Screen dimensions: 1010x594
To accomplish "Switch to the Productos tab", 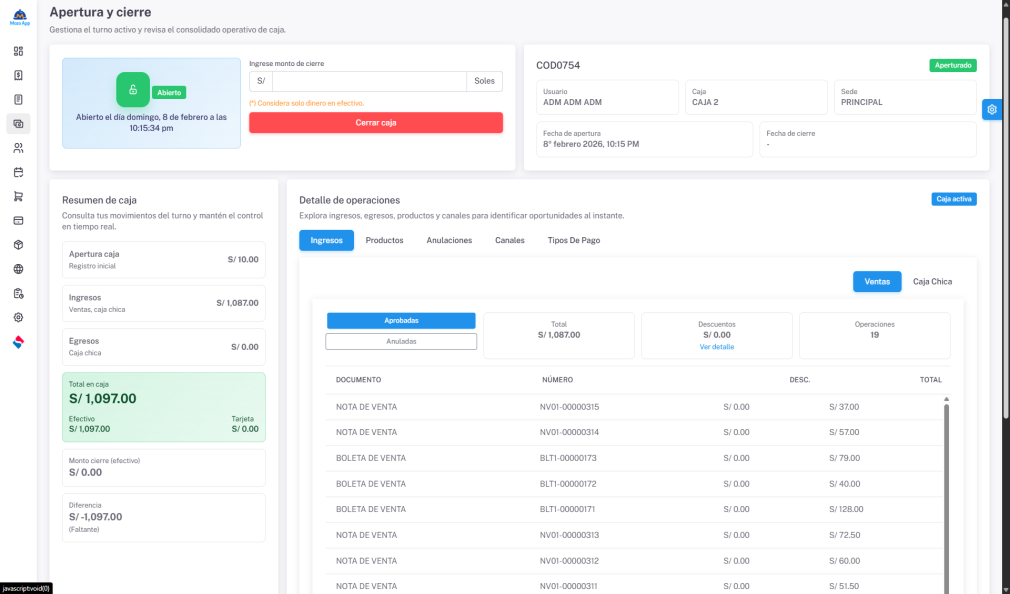I will (384, 241).
